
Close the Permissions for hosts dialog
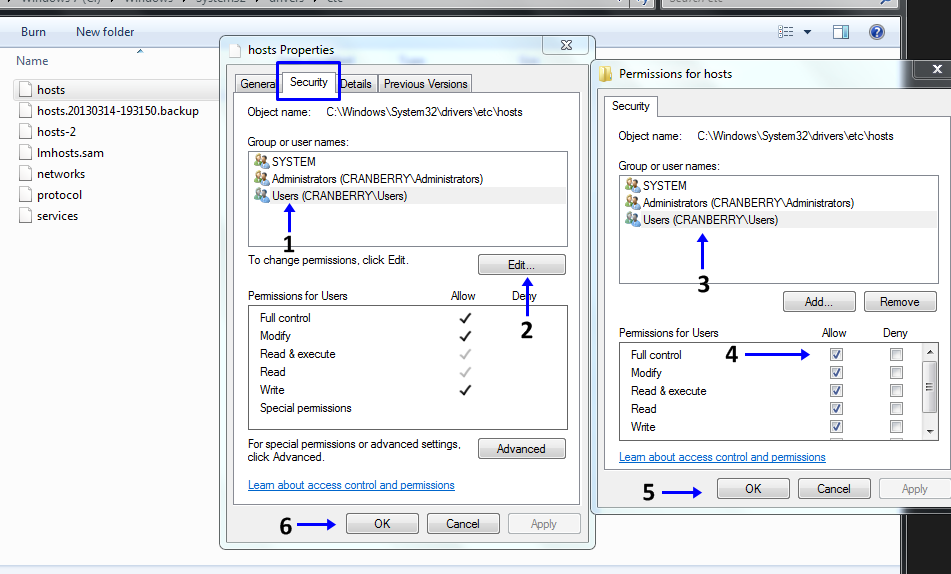point(936,69)
